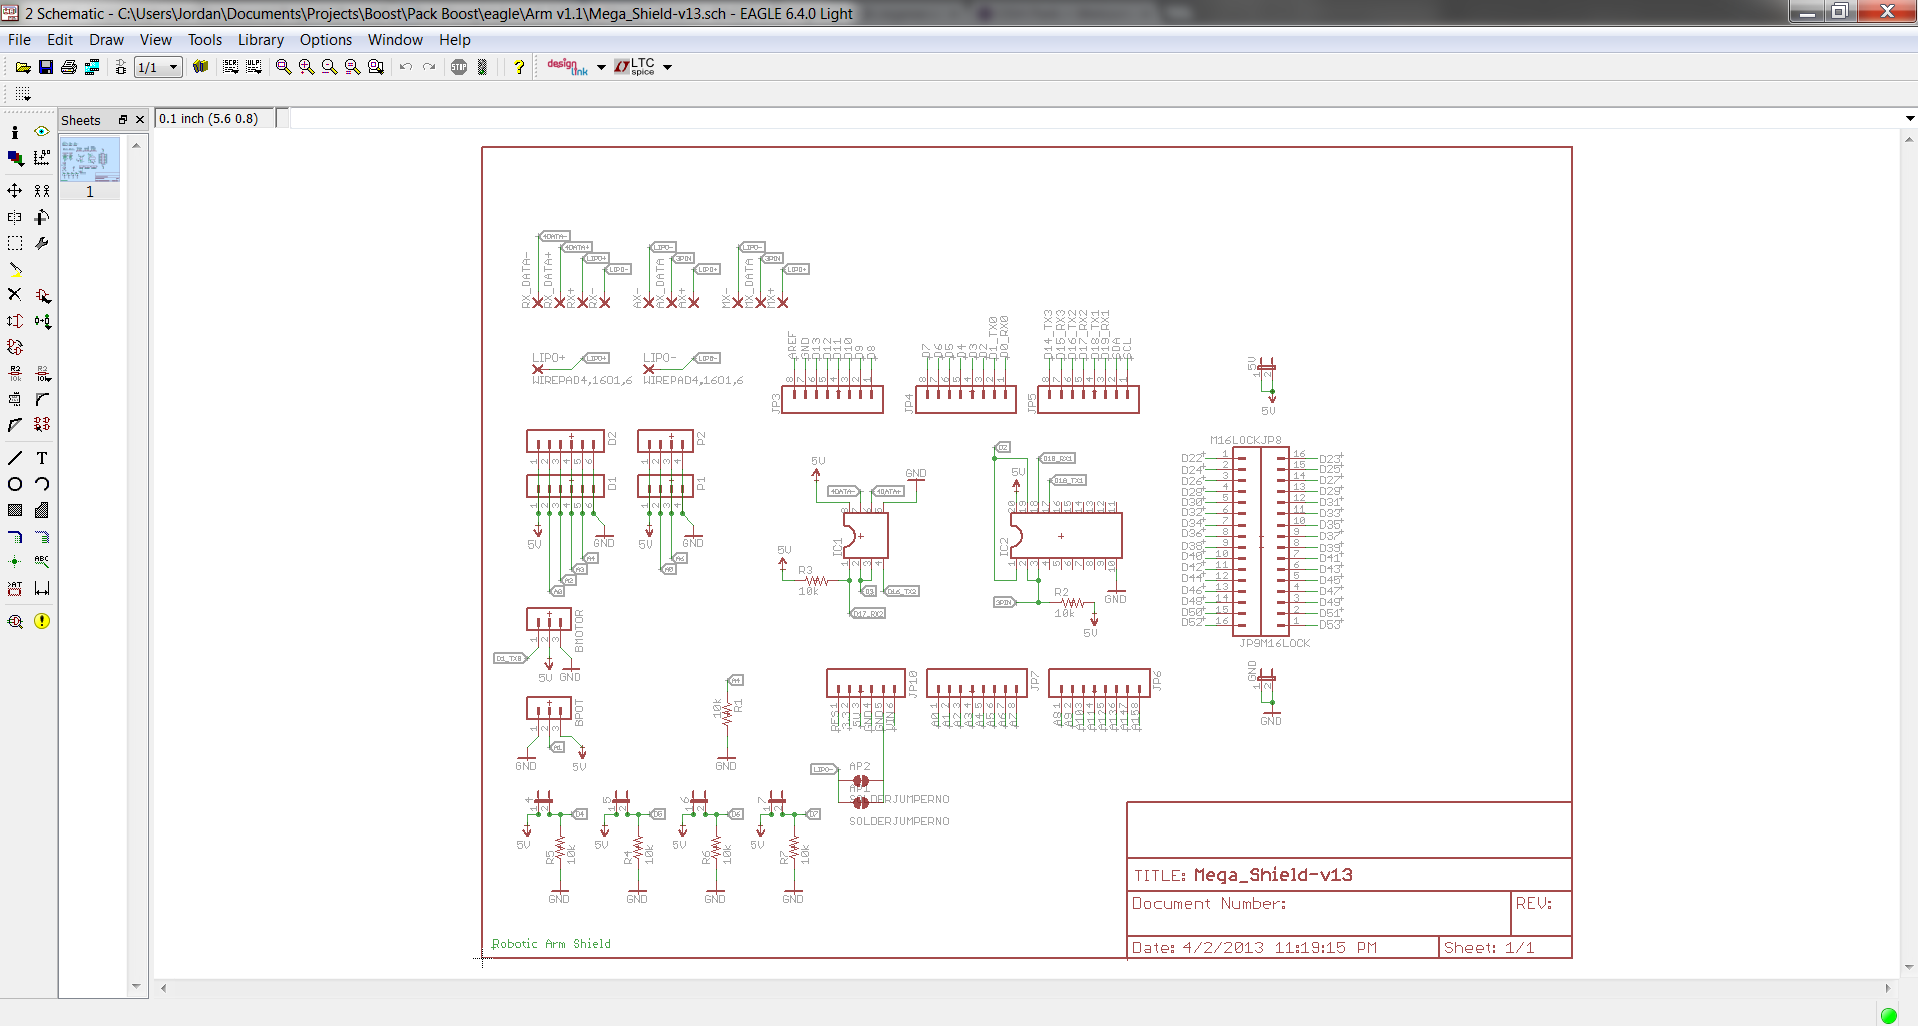Select the Circle drawing tool
The image size is (1918, 1026).
pyautogui.click(x=15, y=484)
